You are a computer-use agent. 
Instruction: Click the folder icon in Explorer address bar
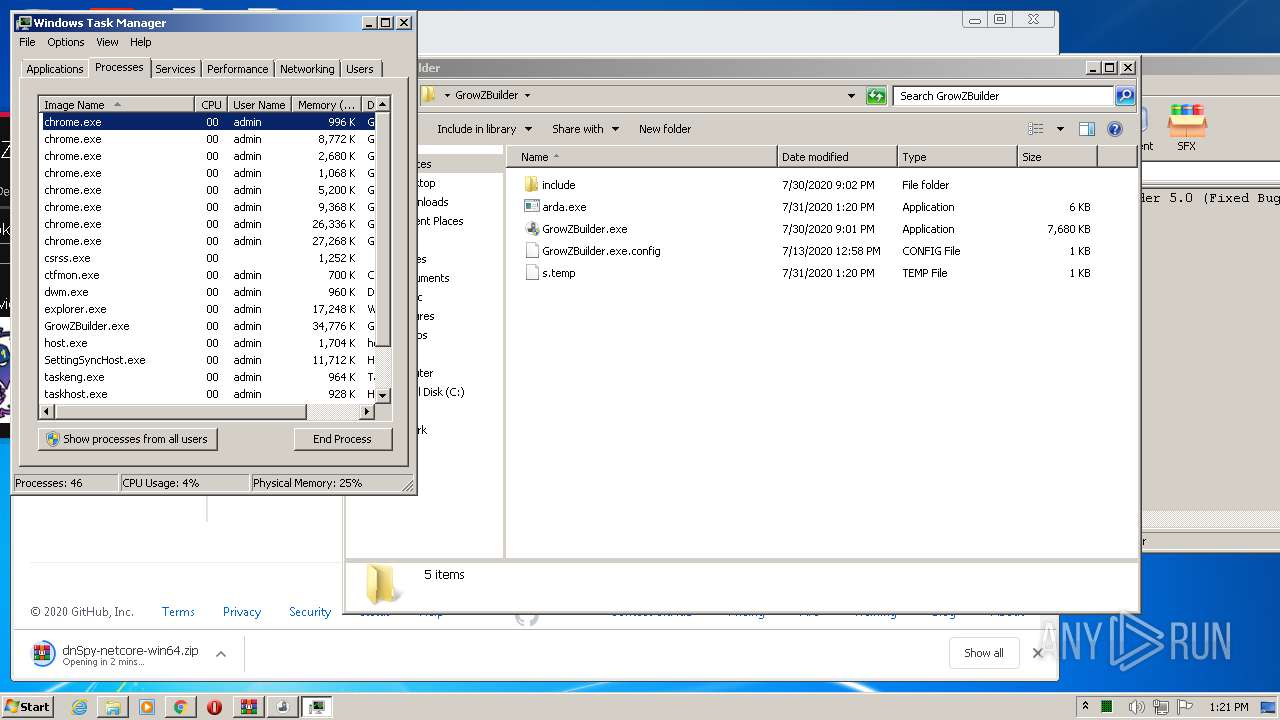(x=429, y=95)
